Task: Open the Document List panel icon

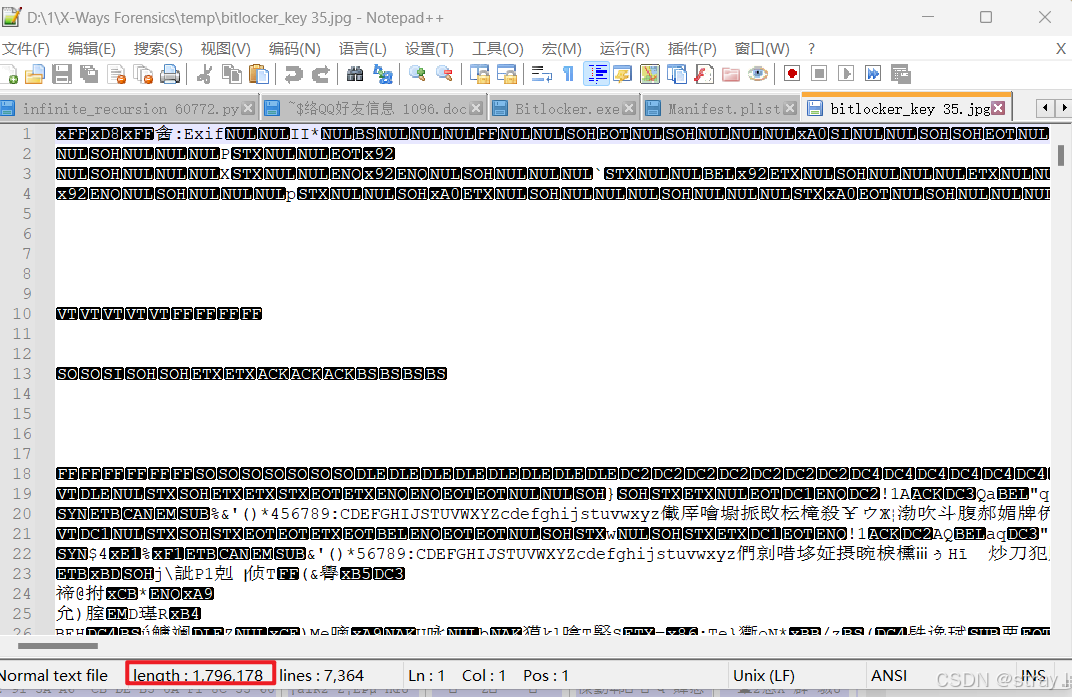Action: (x=677, y=74)
